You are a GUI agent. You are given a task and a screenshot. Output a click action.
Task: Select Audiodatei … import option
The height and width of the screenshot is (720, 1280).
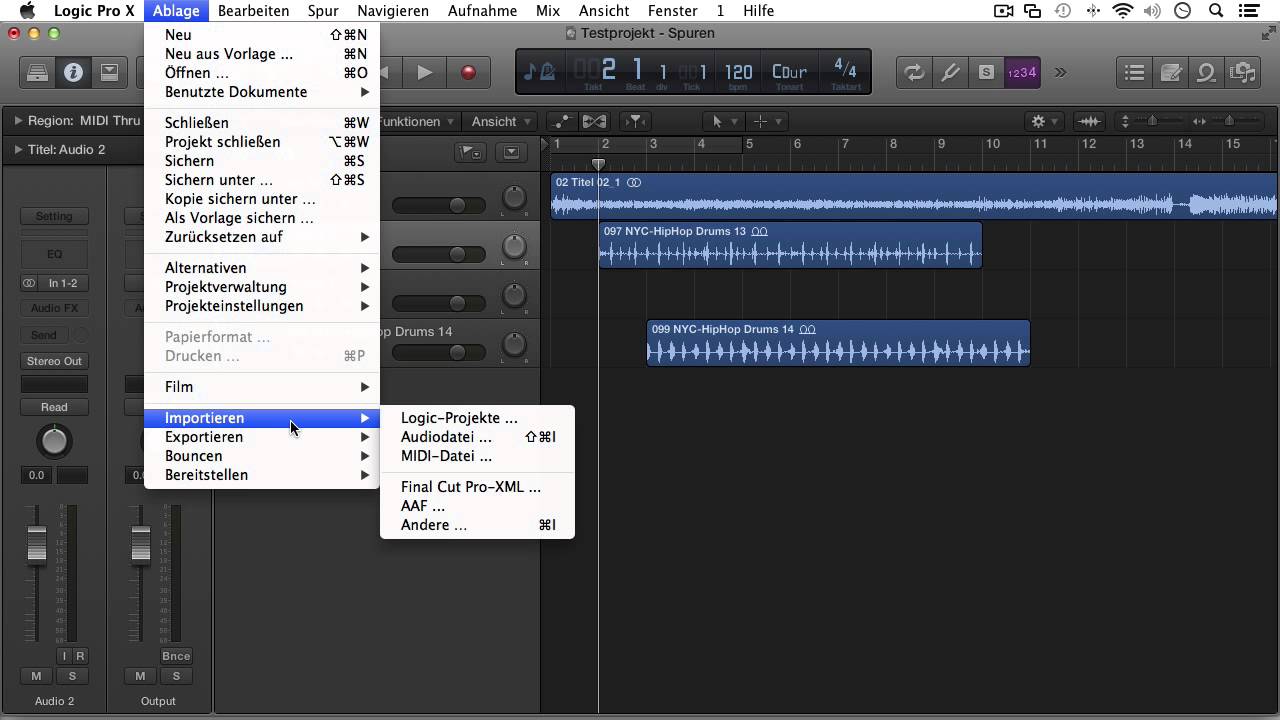point(478,437)
